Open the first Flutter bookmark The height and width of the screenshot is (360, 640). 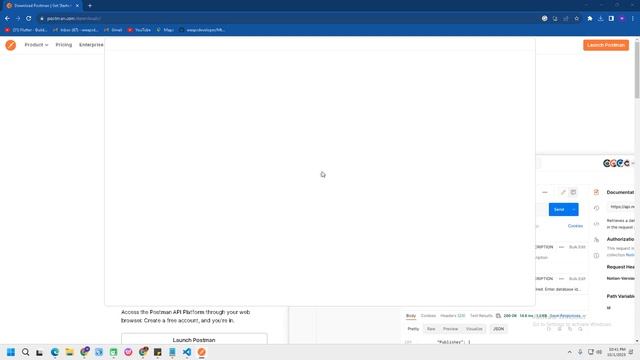click(x=27, y=30)
